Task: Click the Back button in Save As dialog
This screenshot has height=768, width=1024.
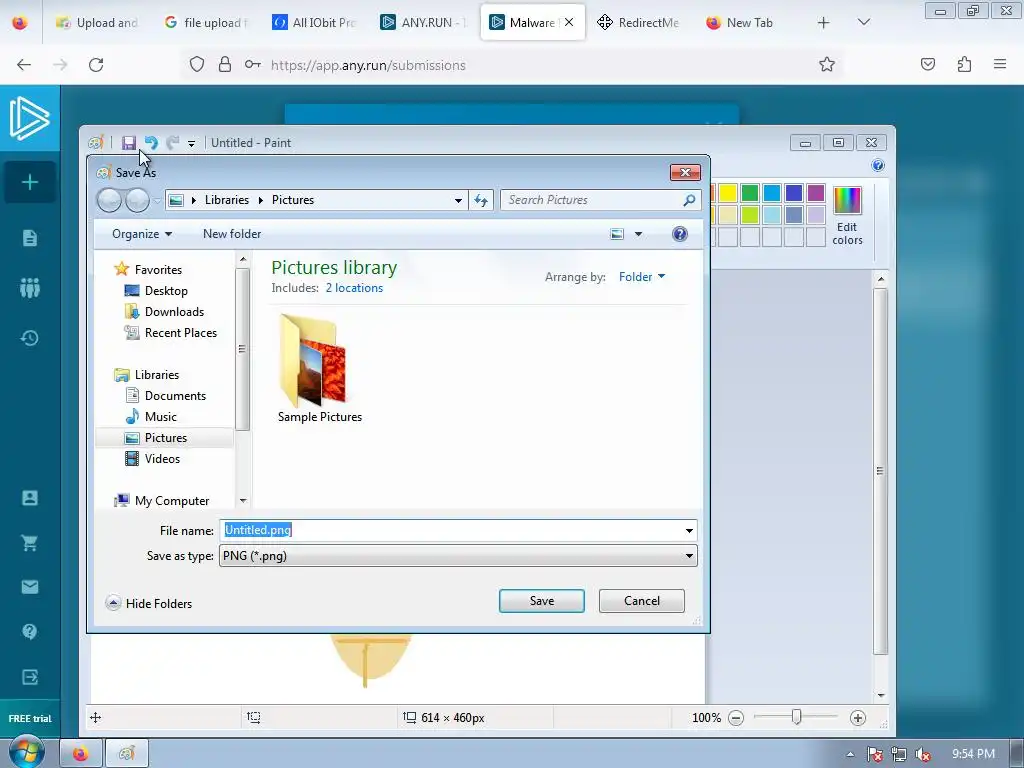Action: point(109,200)
